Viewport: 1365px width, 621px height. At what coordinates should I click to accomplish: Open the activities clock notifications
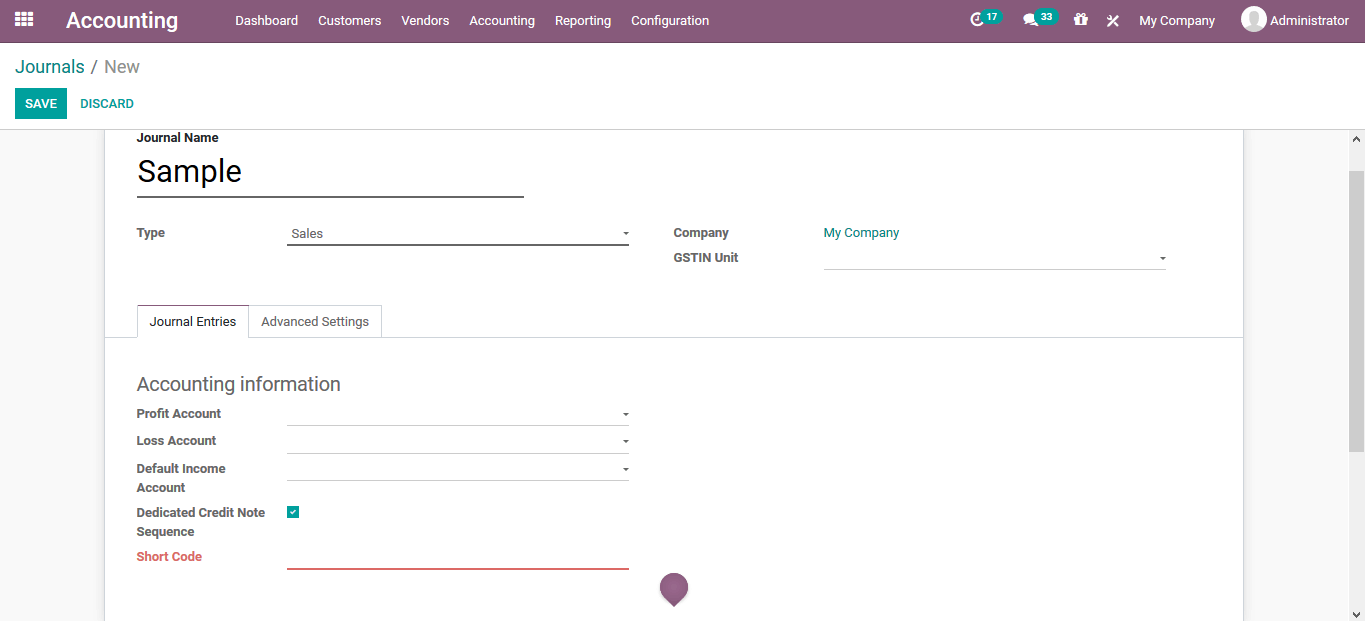tap(980, 18)
